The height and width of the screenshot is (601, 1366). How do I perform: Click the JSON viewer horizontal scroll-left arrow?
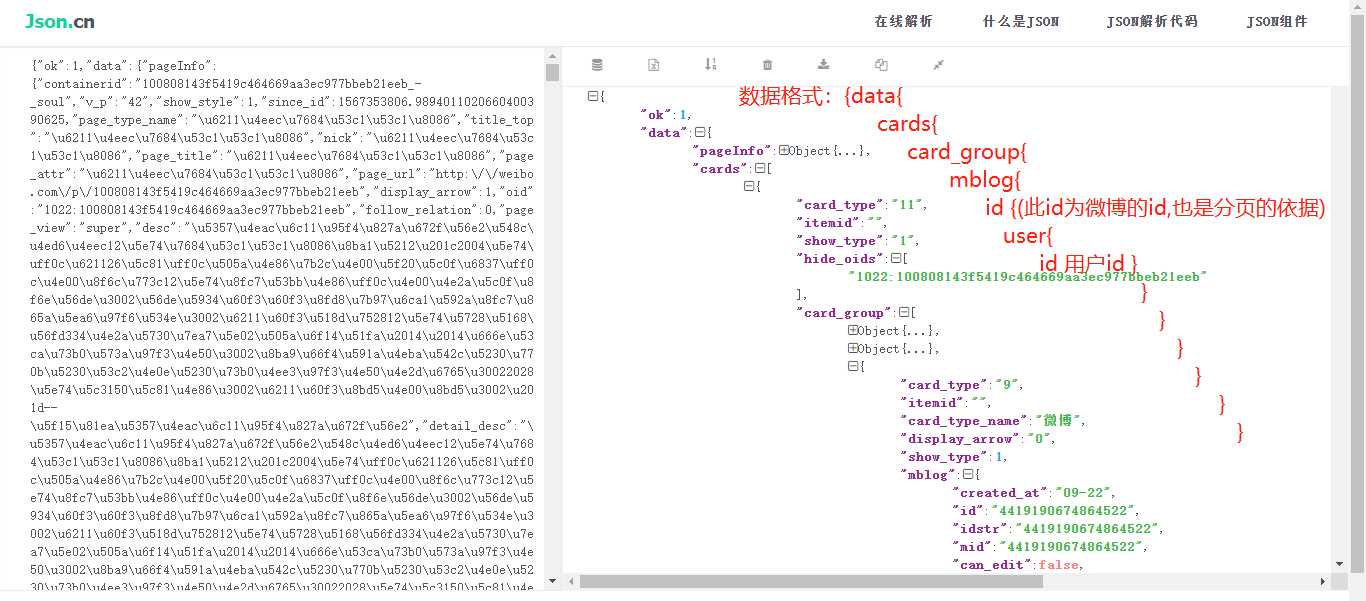click(571, 581)
